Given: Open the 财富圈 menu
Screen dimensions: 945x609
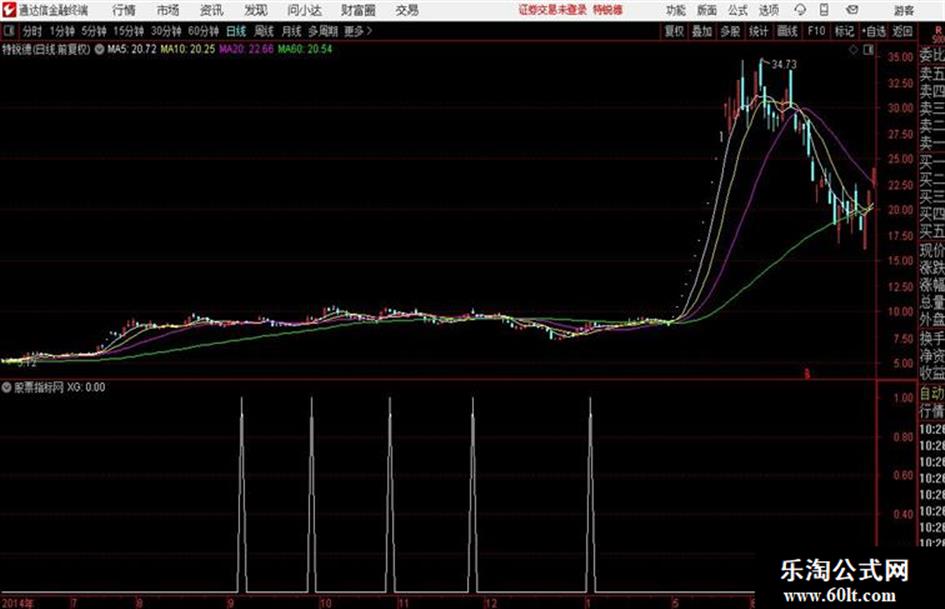Looking at the screenshot, I should click(x=358, y=10).
